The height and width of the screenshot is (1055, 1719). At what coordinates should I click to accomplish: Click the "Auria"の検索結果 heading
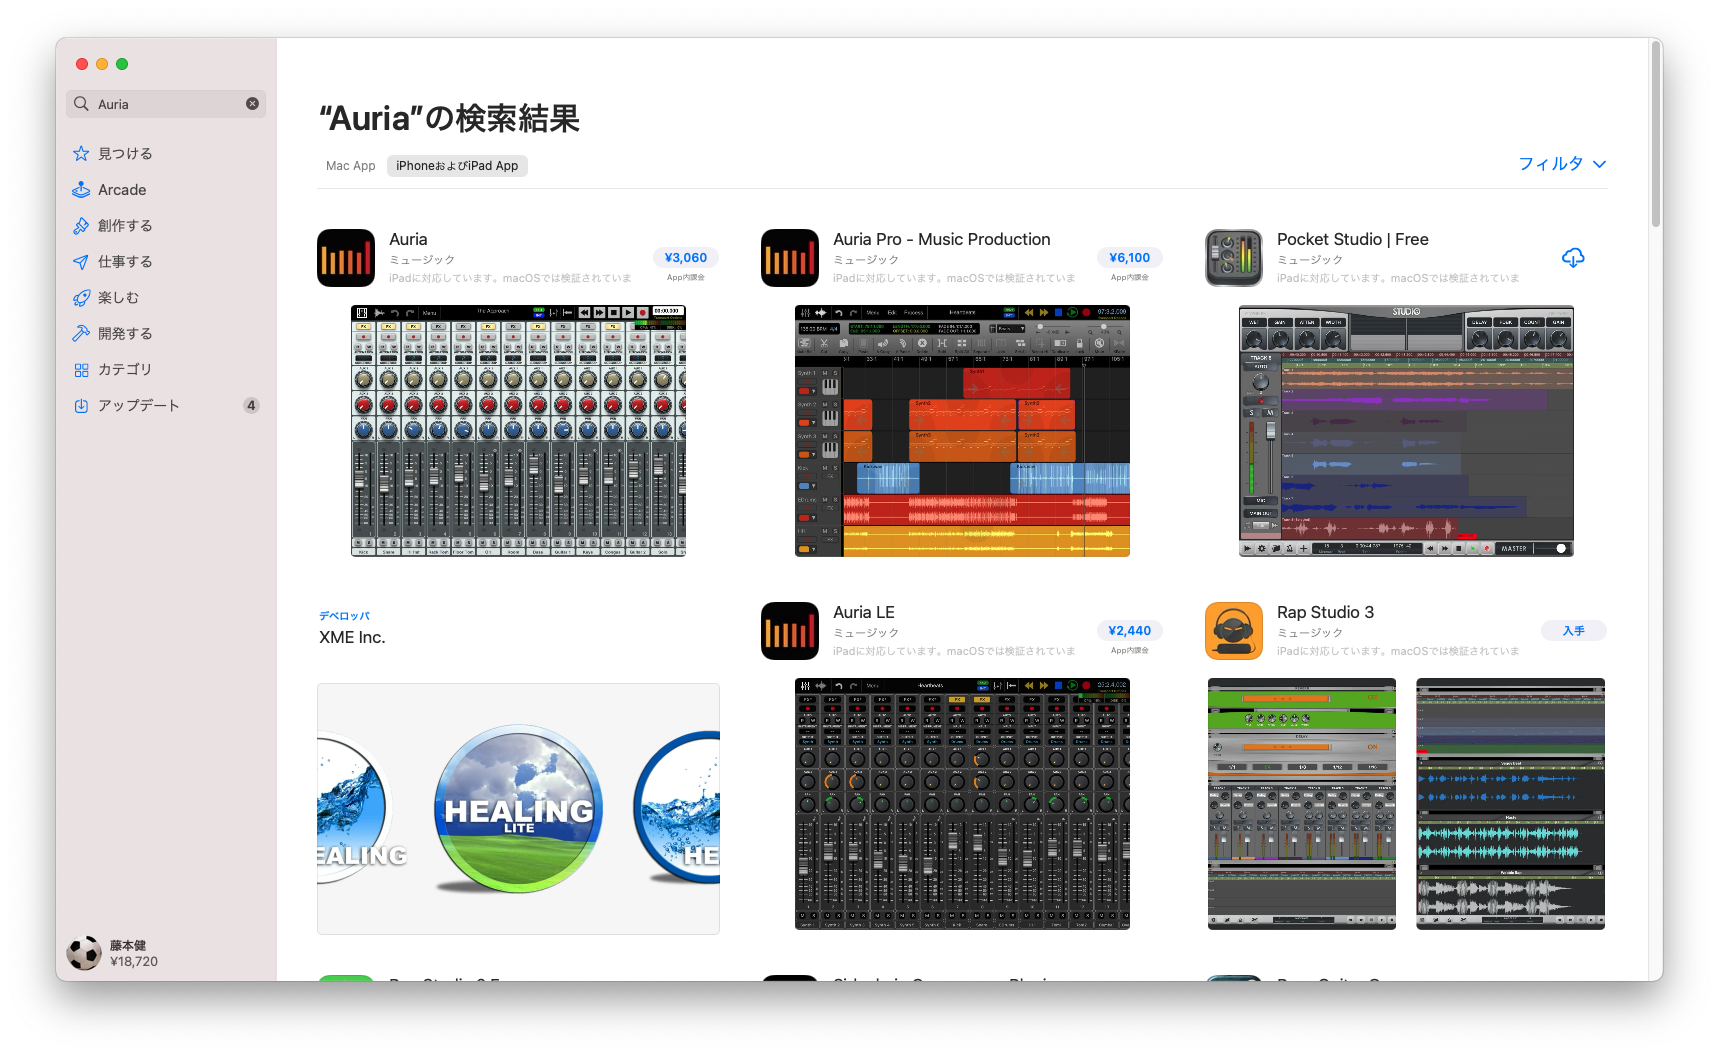[449, 119]
